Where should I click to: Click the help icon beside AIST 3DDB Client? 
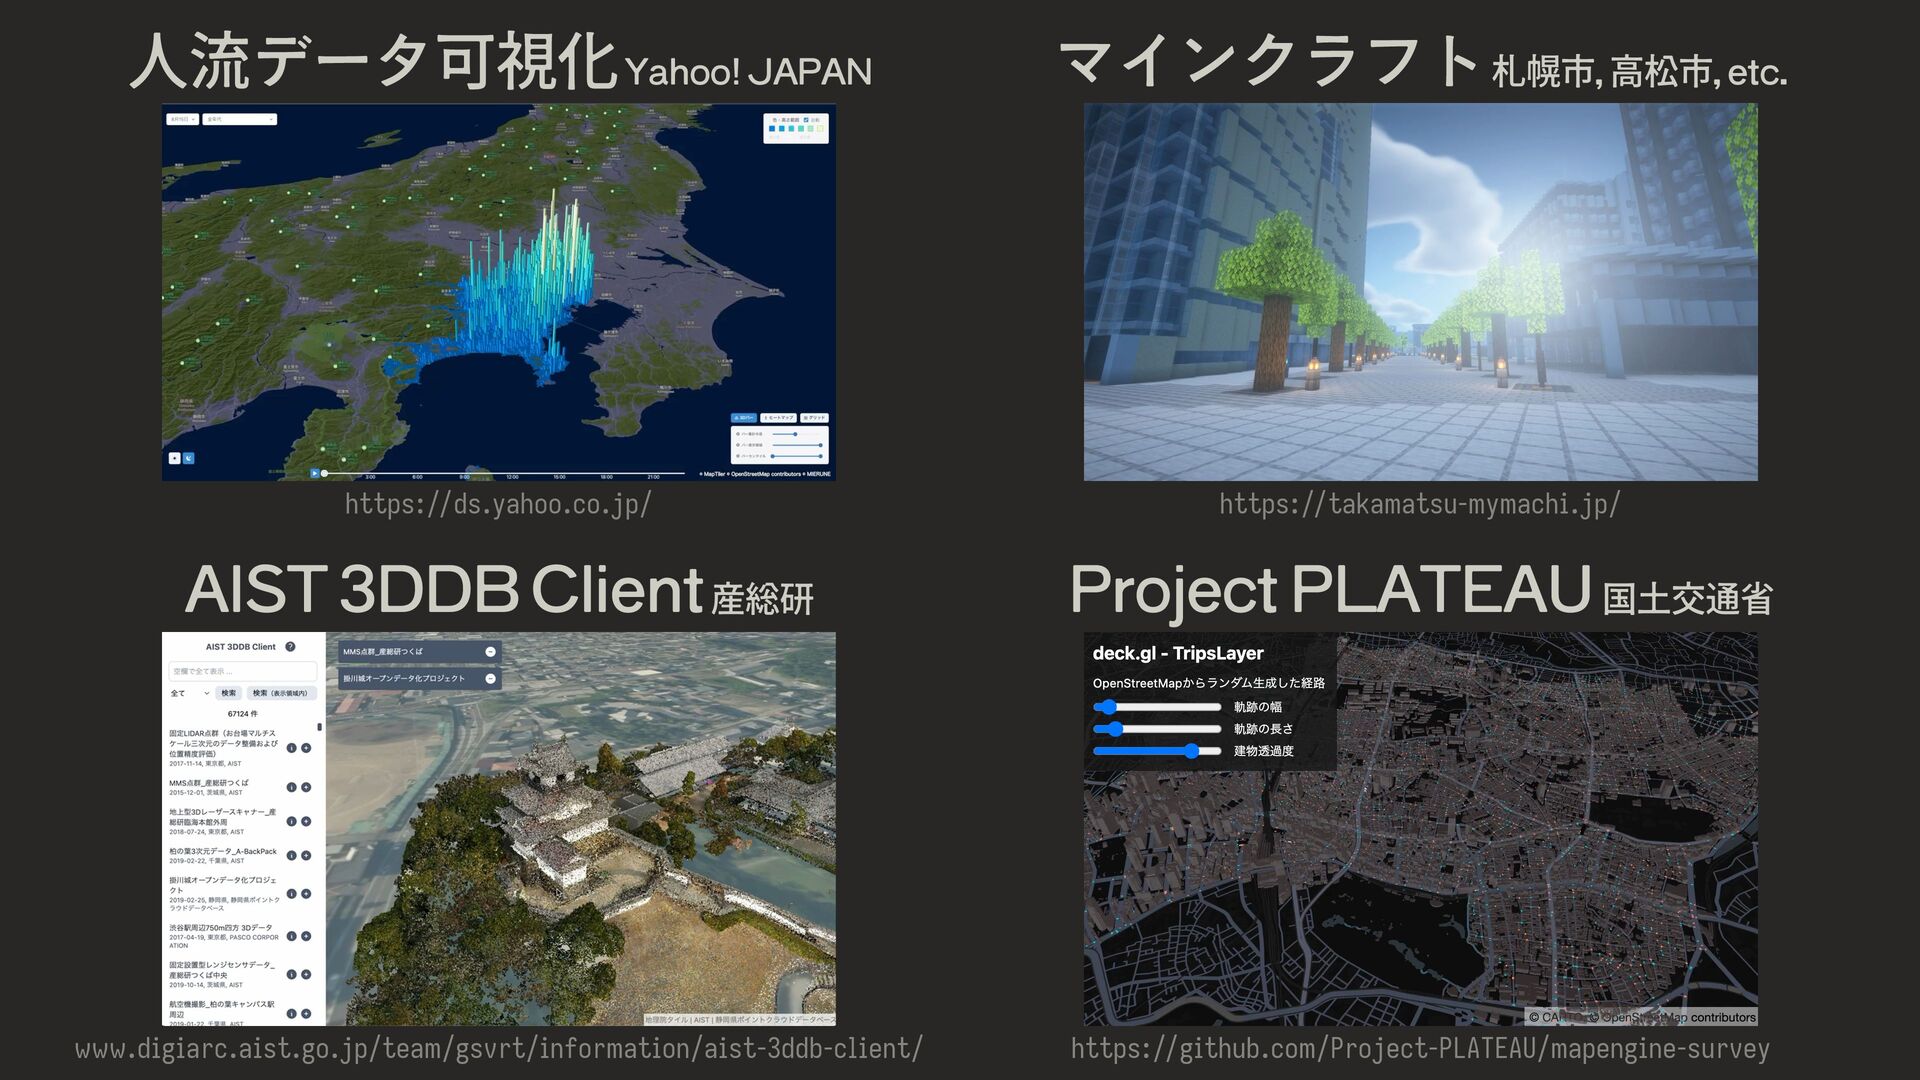point(290,647)
